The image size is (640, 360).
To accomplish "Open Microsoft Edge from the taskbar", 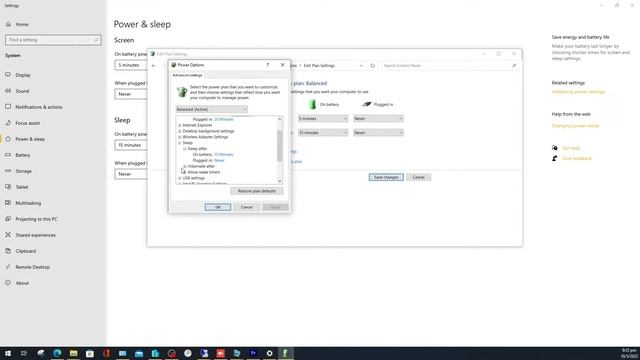I will click(x=57, y=353).
